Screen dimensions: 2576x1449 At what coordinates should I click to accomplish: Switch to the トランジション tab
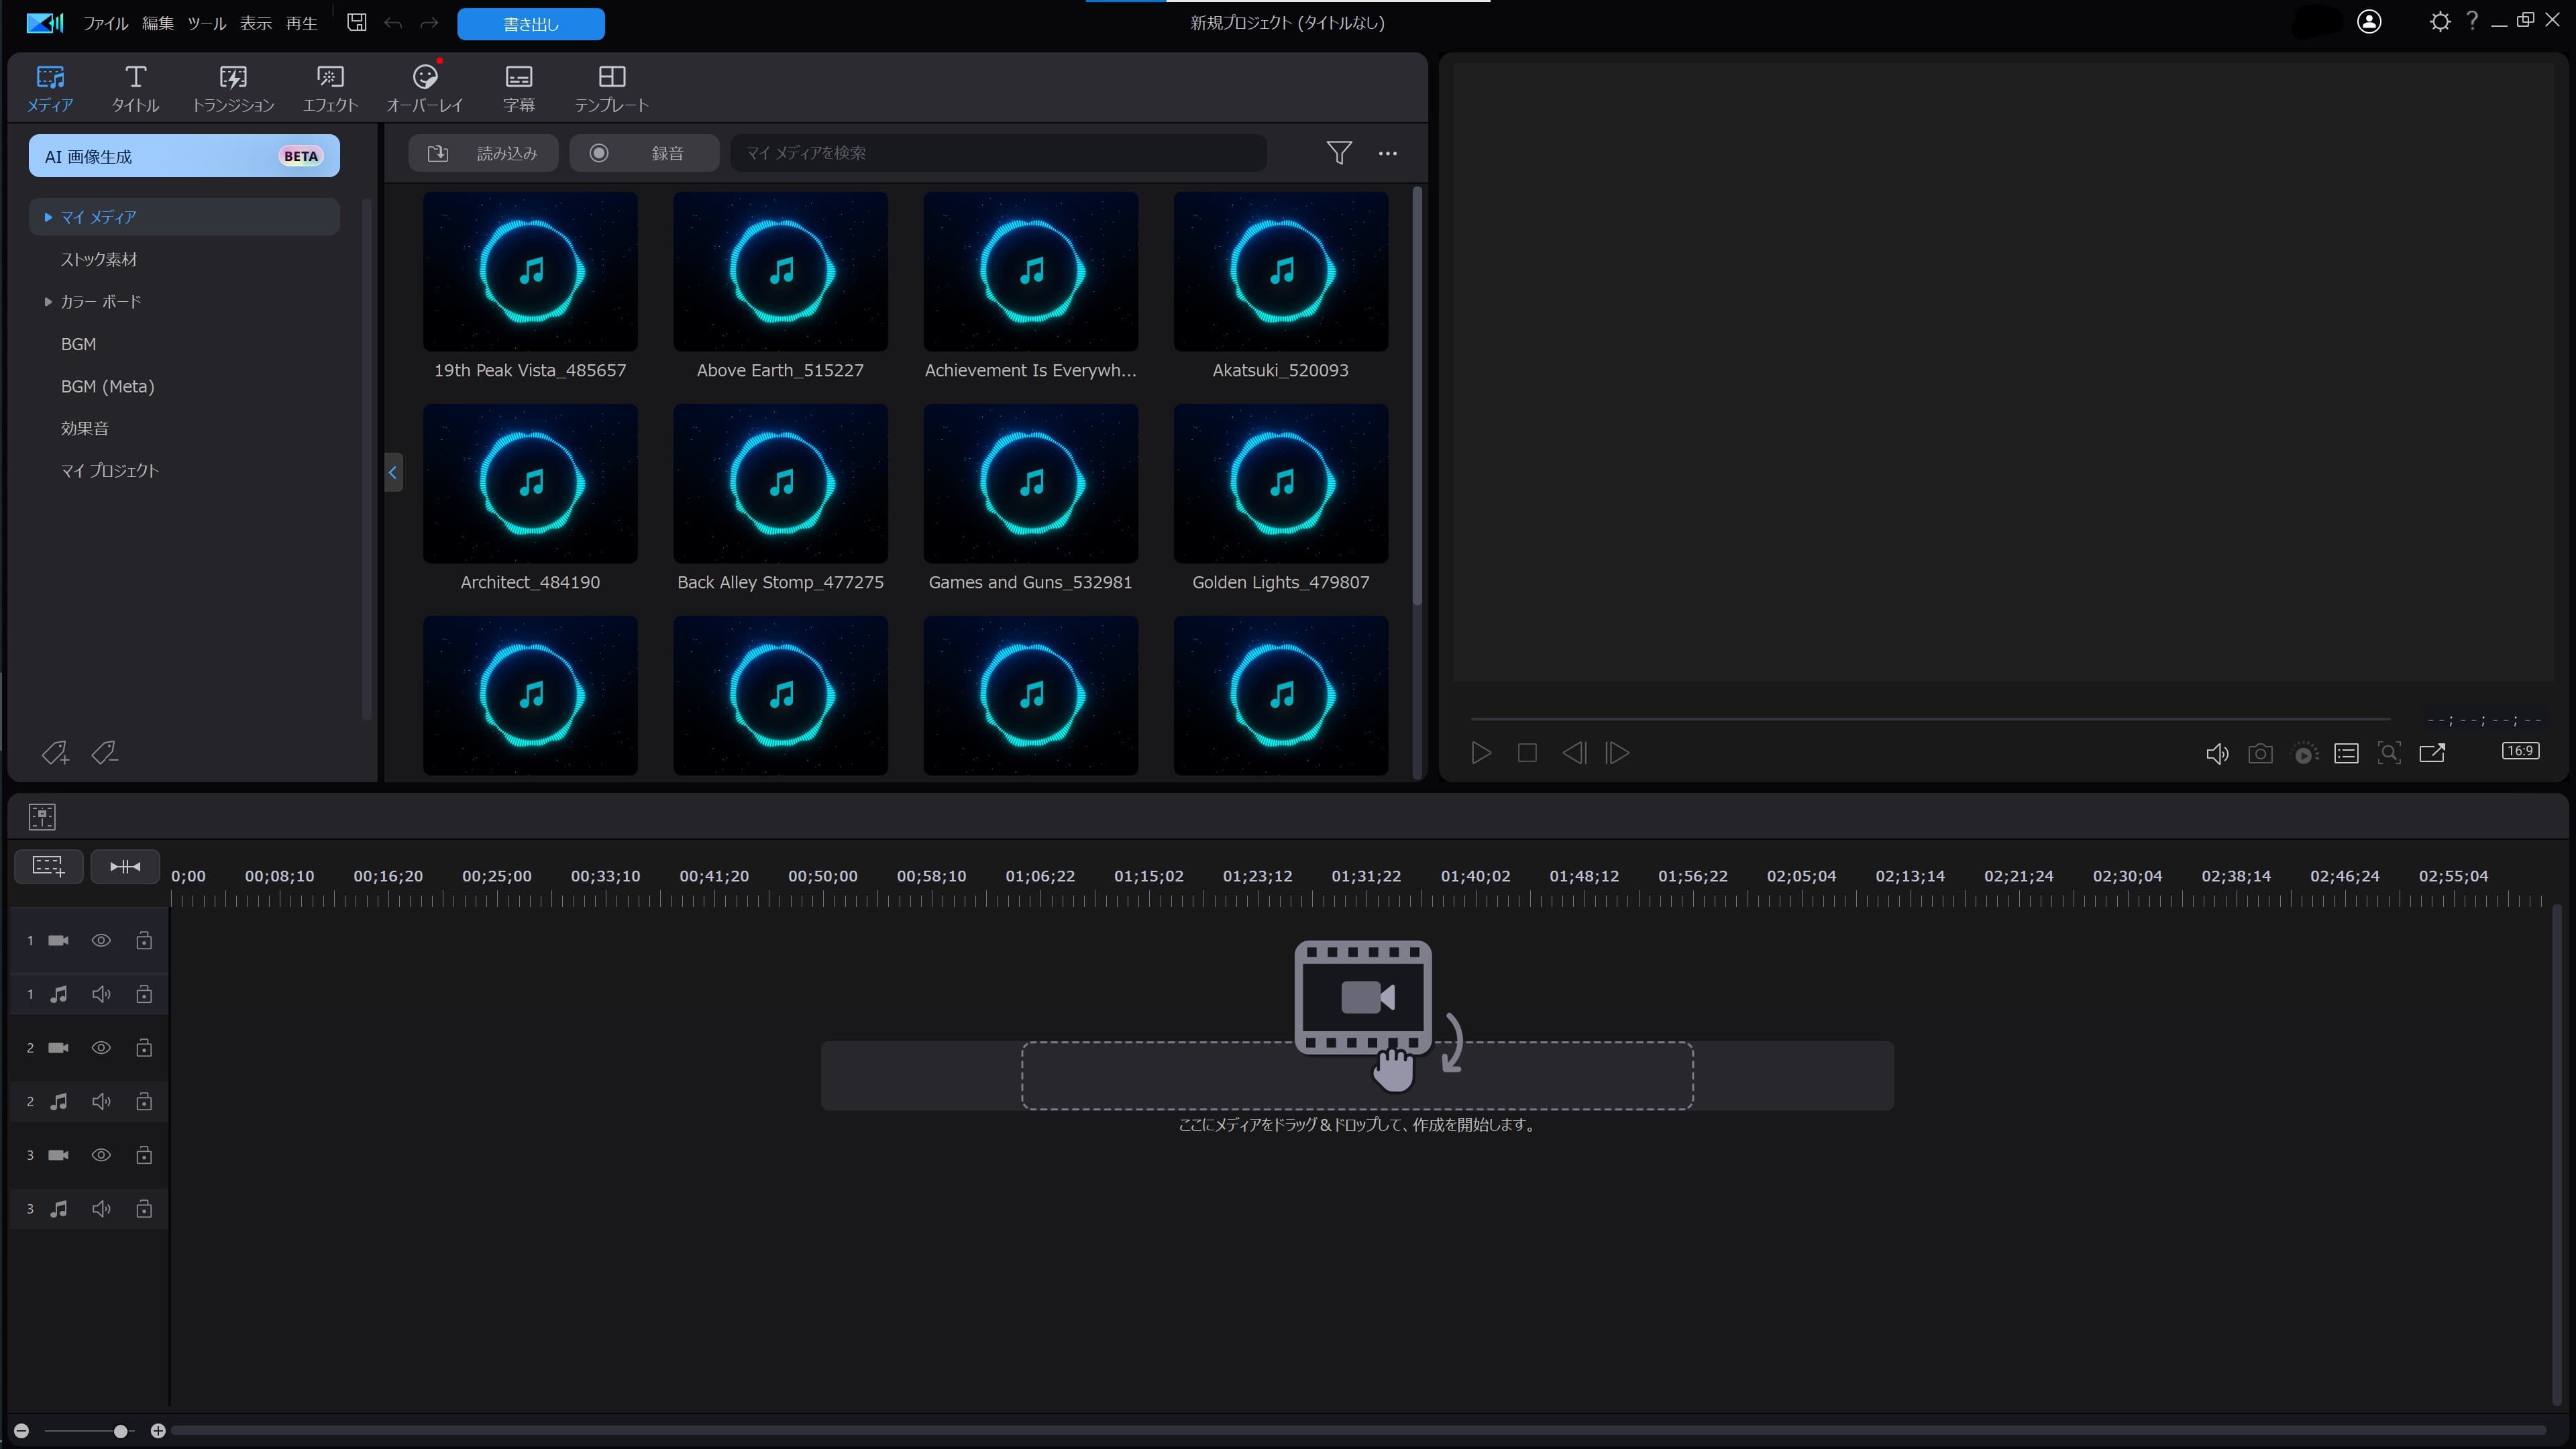tap(232, 88)
